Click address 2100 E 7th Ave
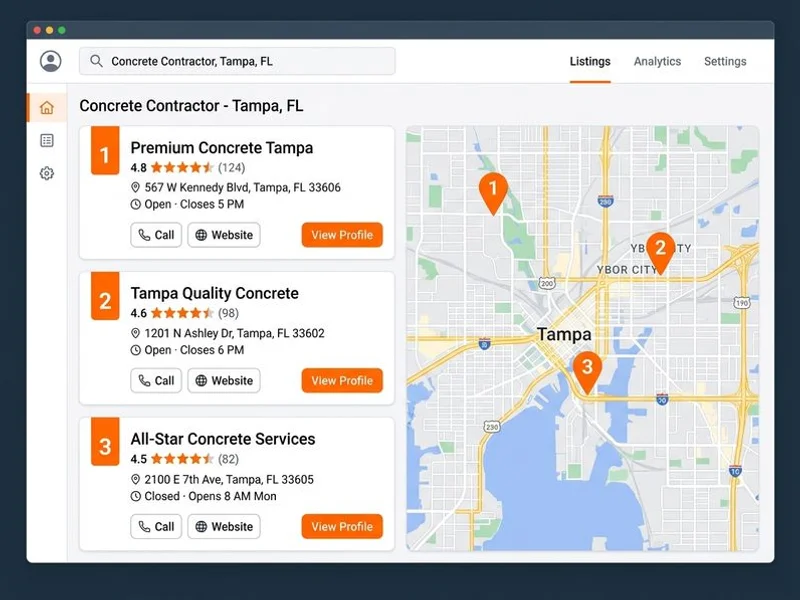 click(229, 480)
